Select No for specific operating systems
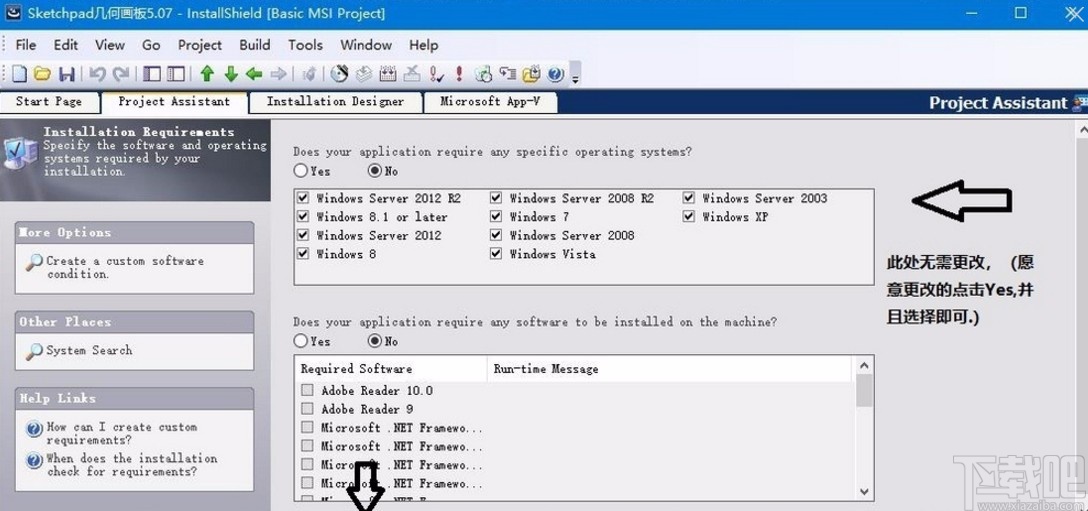Screen dimensions: 1088x511 tap(374, 170)
